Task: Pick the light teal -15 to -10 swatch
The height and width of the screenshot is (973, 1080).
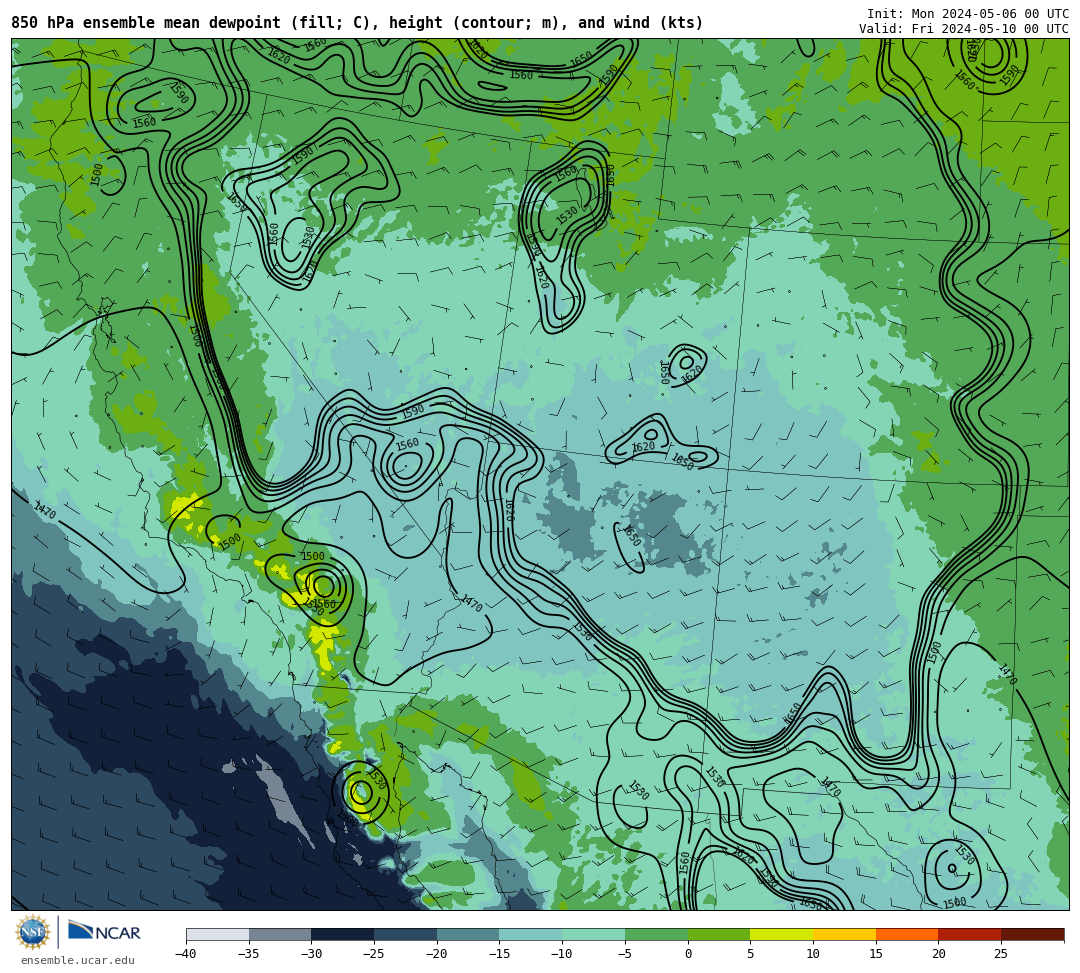Action: (531, 934)
